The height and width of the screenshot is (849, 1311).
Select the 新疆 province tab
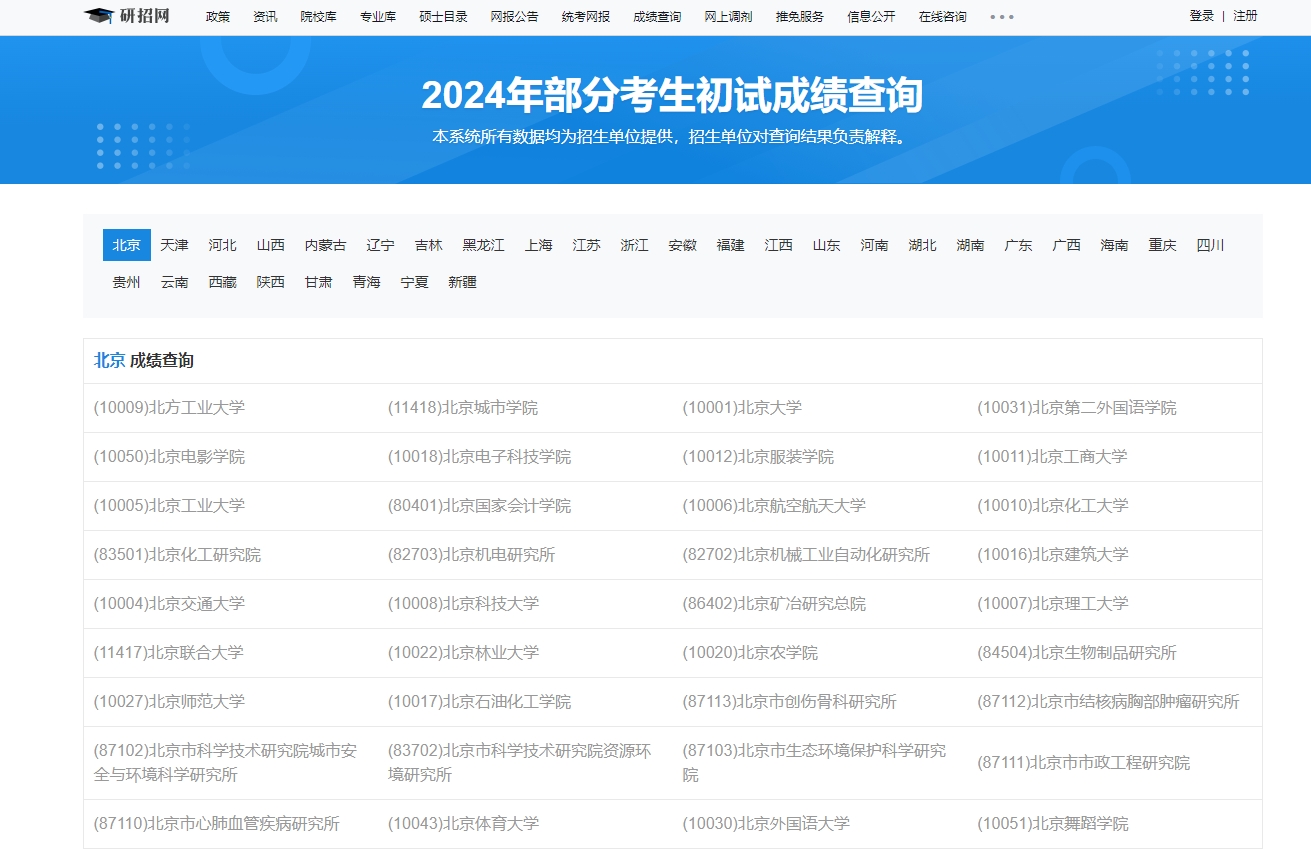point(462,282)
